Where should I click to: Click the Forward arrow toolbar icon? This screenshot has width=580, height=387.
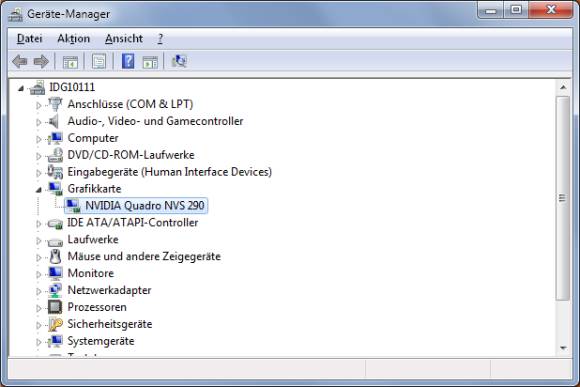41,61
